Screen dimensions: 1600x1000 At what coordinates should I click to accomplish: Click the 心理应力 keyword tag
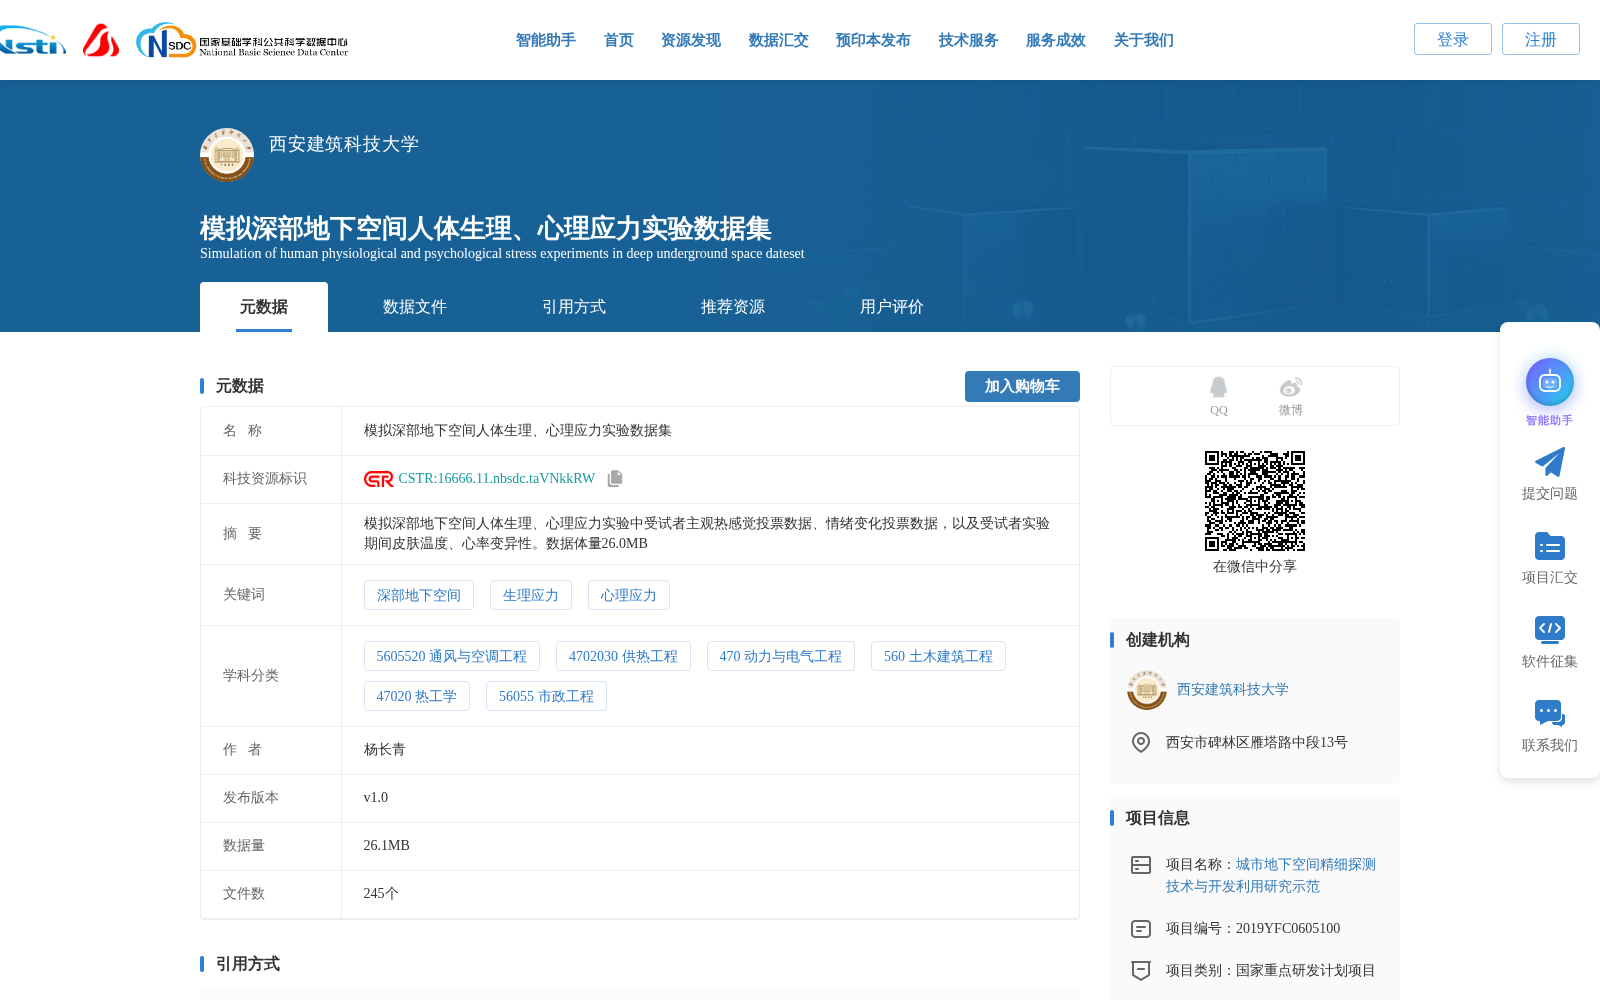(629, 595)
